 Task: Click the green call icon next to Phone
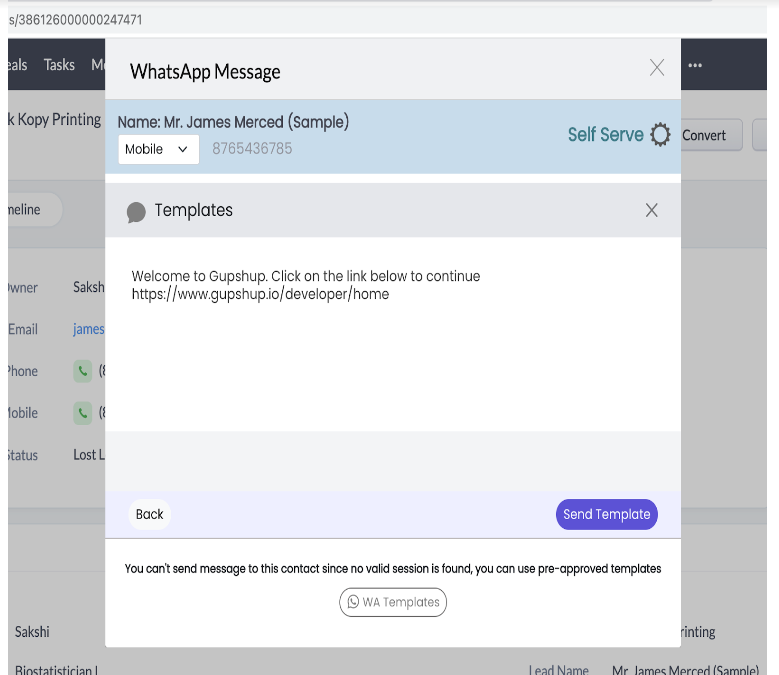[83, 371]
